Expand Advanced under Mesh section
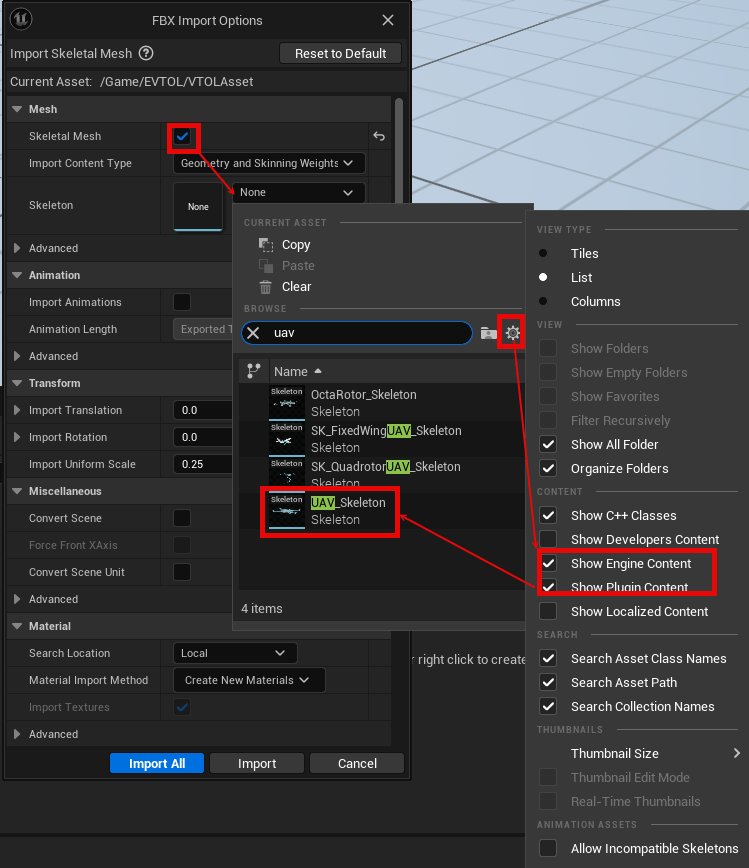Viewport: 749px width, 868px height. tap(17, 248)
